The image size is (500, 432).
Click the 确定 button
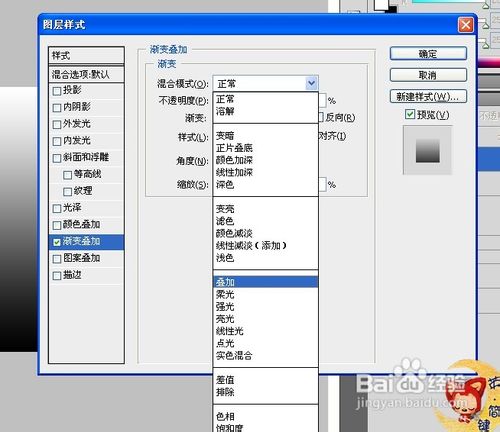pos(428,54)
